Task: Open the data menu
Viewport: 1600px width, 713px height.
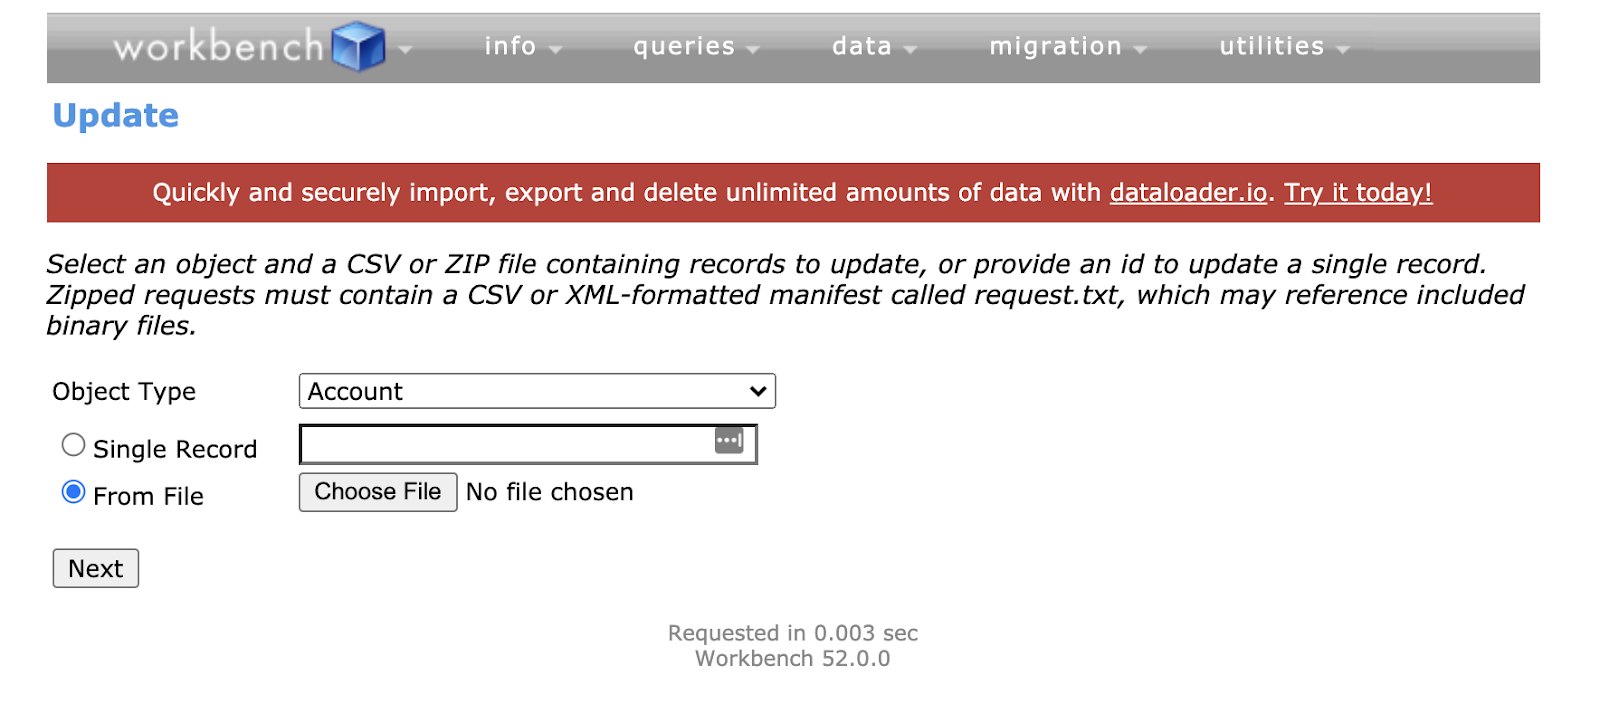Action: click(x=874, y=46)
